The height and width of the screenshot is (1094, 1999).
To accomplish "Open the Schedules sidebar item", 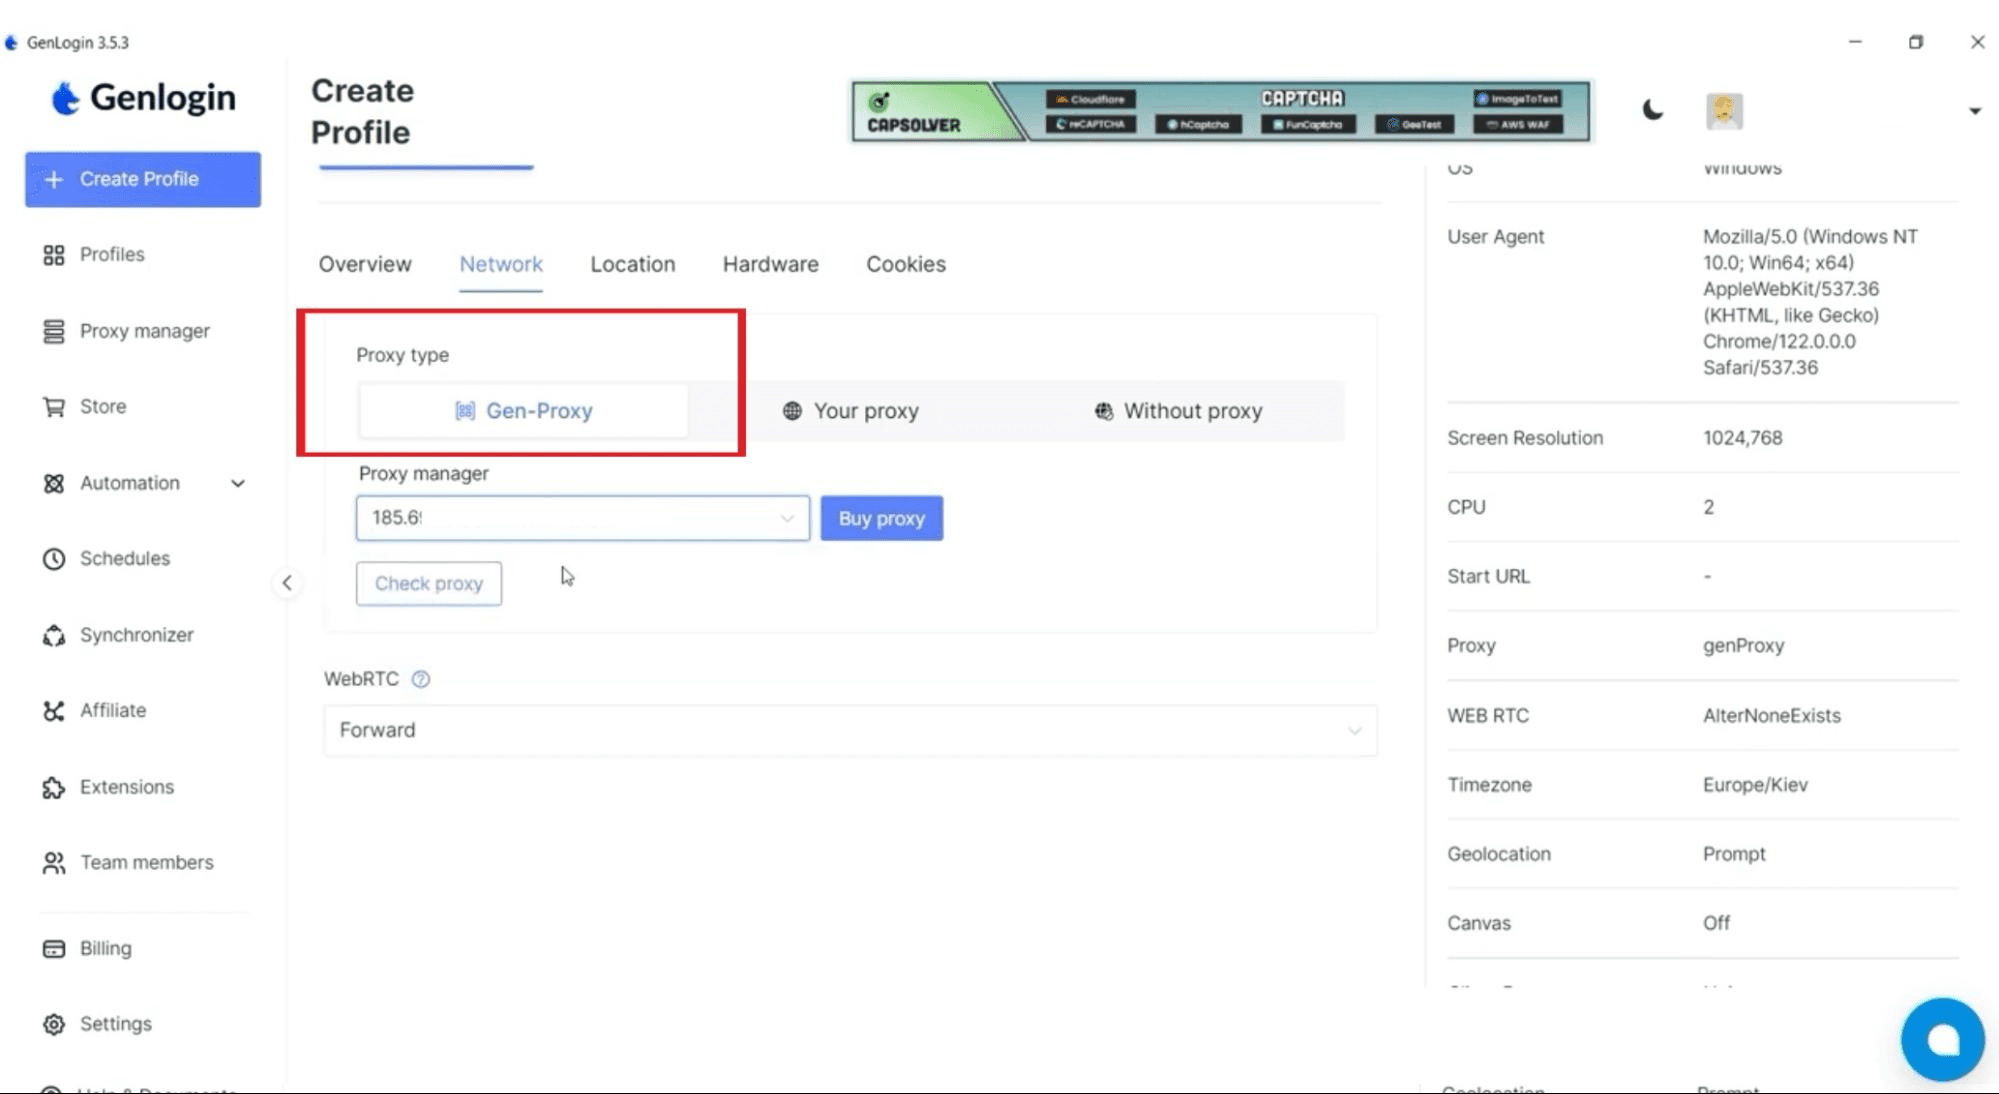I will [125, 559].
